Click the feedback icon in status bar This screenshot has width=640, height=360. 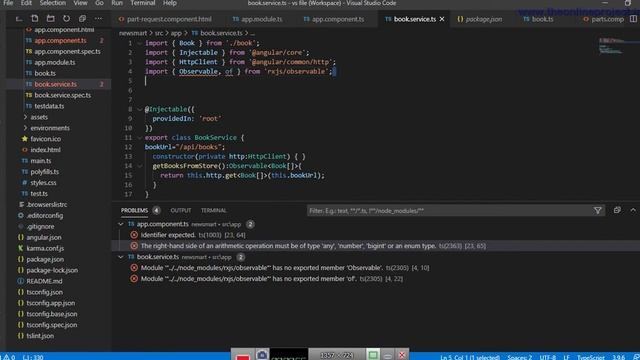(636, 357)
